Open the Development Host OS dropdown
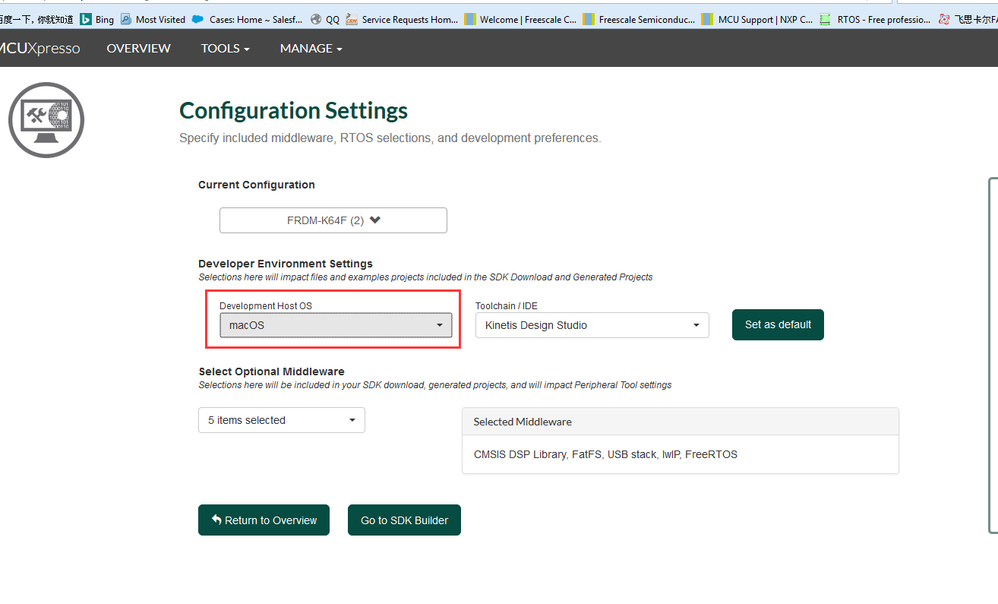The width and height of the screenshot is (998, 604). 335,325
